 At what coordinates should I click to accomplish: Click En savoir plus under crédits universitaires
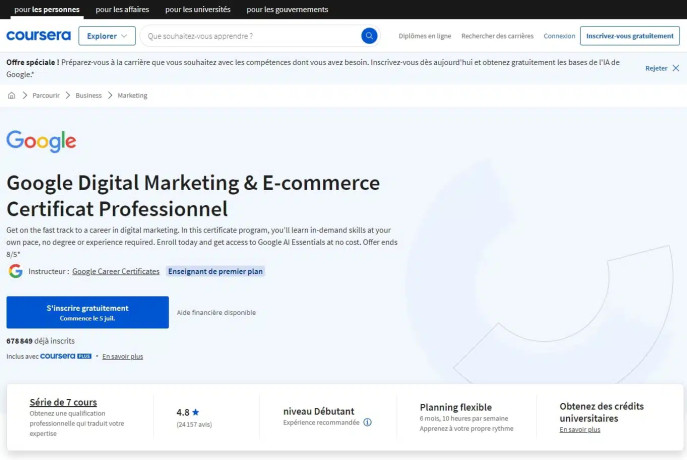(x=580, y=429)
